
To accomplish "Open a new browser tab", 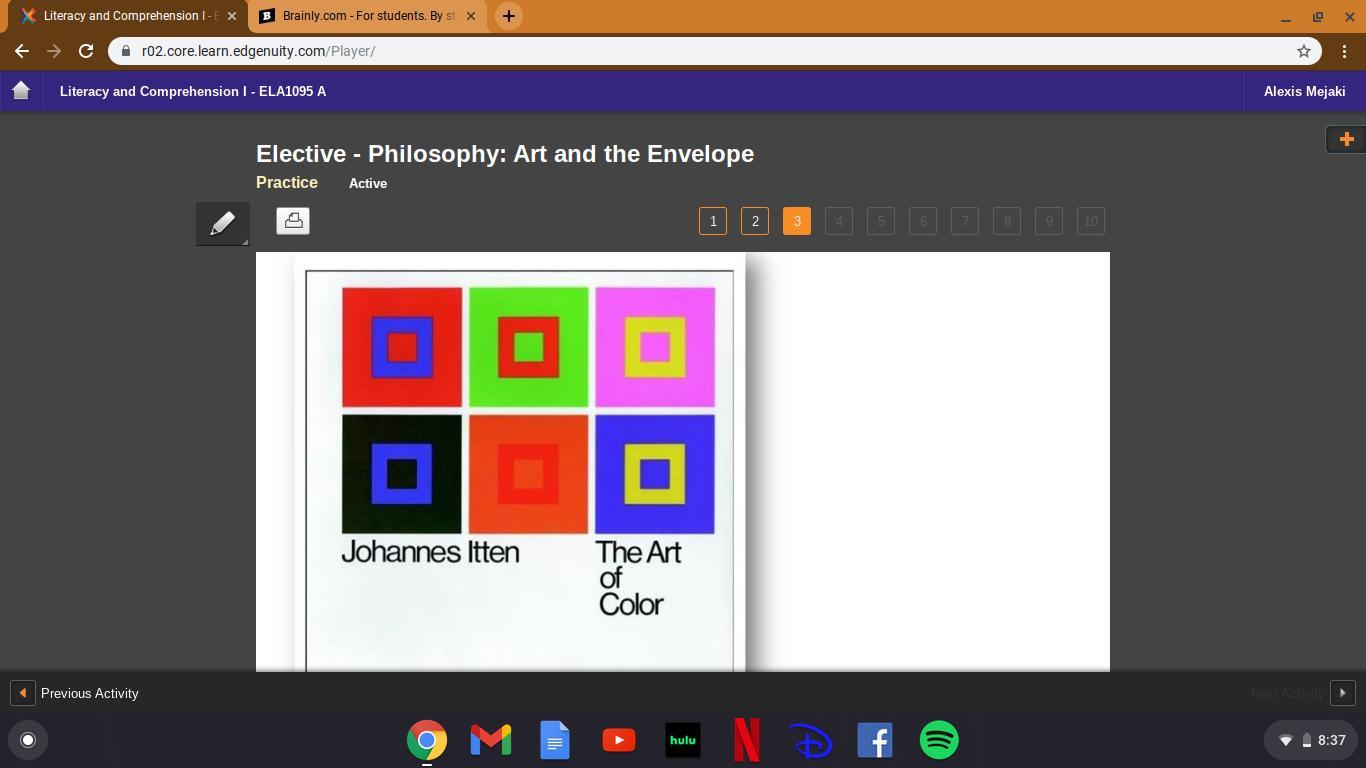I will 508,16.
